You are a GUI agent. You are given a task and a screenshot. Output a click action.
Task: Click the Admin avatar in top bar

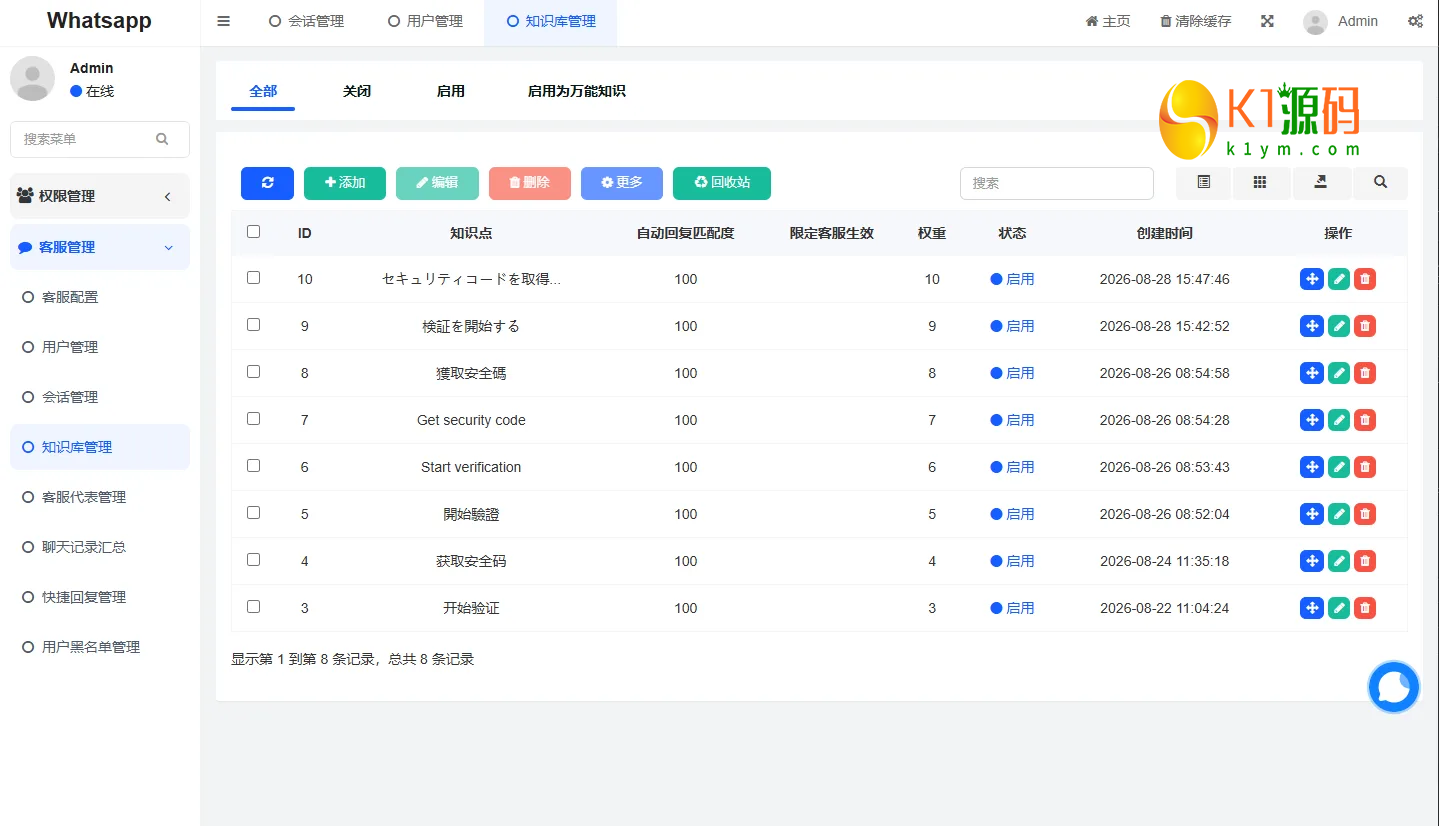(x=1316, y=22)
